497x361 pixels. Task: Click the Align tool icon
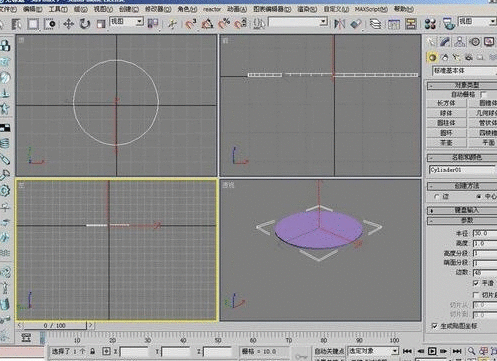click(356, 24)
